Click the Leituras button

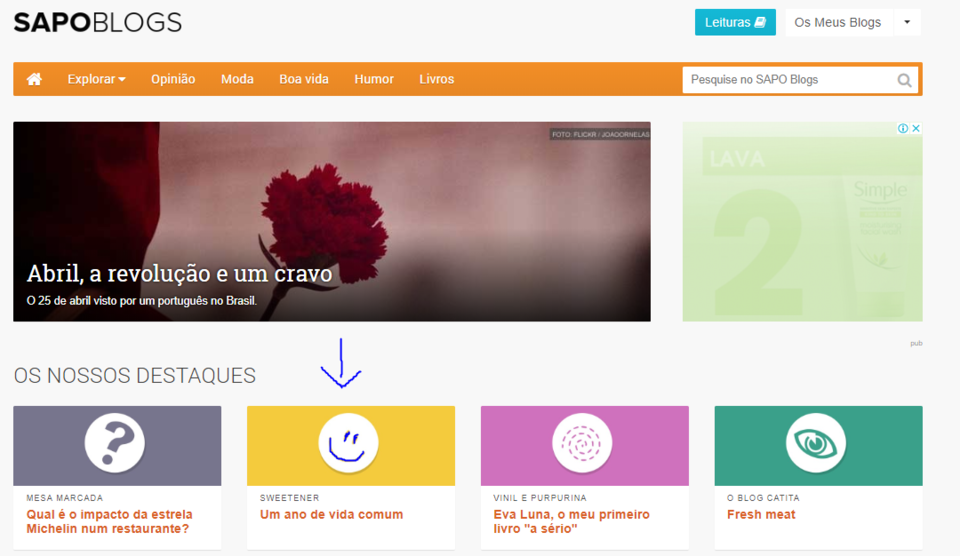click(x=735, y=22)
